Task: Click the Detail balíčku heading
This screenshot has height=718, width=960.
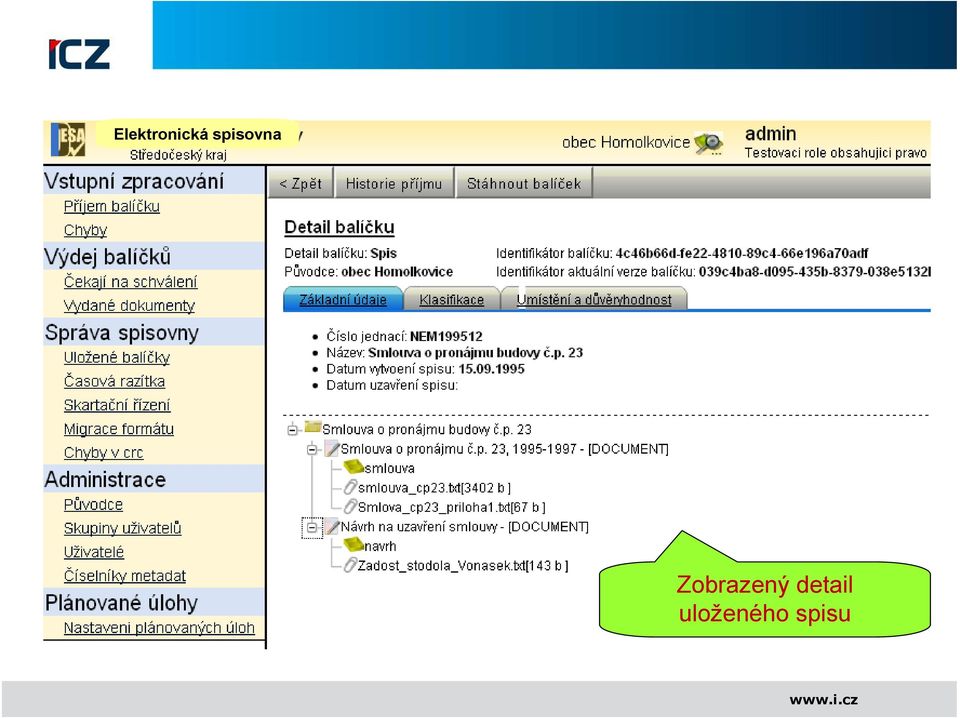Action: 339,227
